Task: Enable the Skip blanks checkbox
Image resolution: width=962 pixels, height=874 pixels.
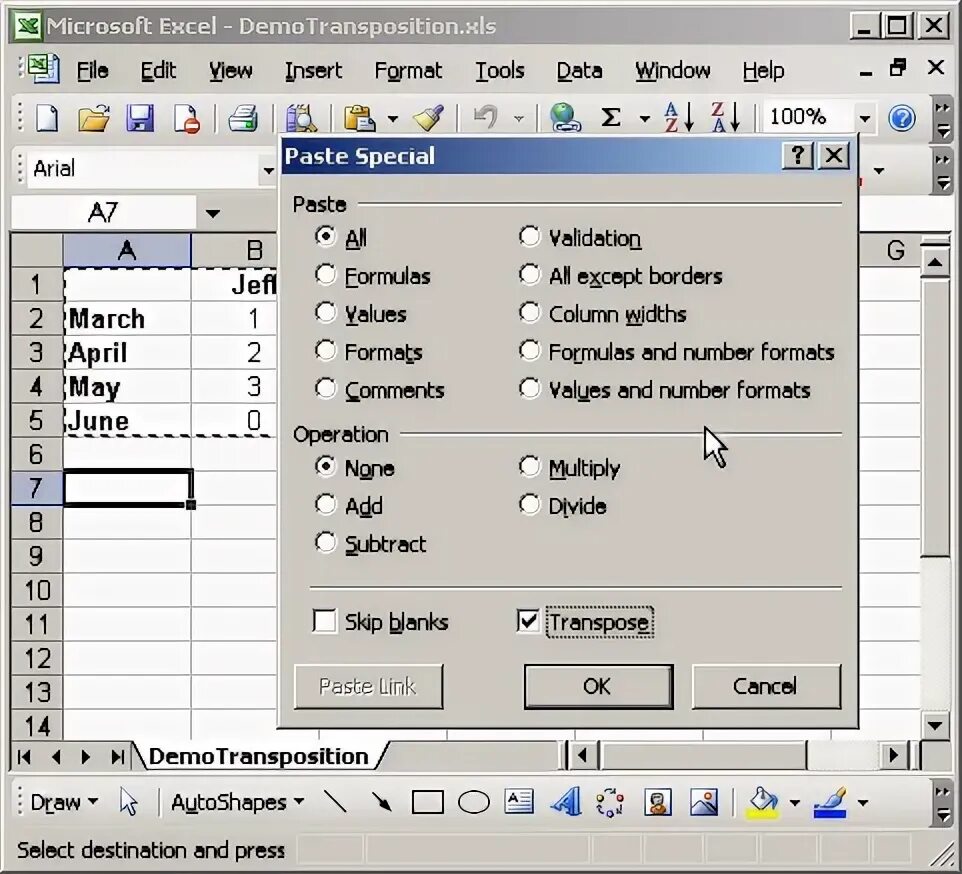Action: 325,621
